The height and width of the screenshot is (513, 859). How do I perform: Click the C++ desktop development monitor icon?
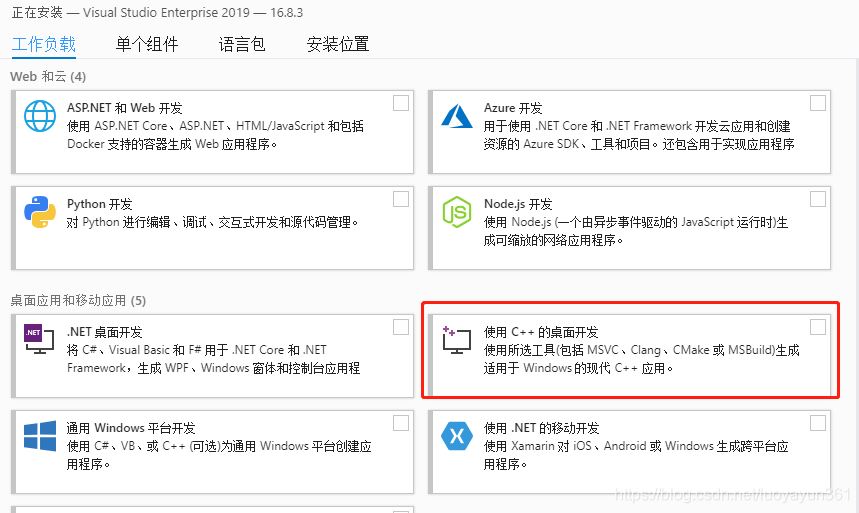pos(456,340)
